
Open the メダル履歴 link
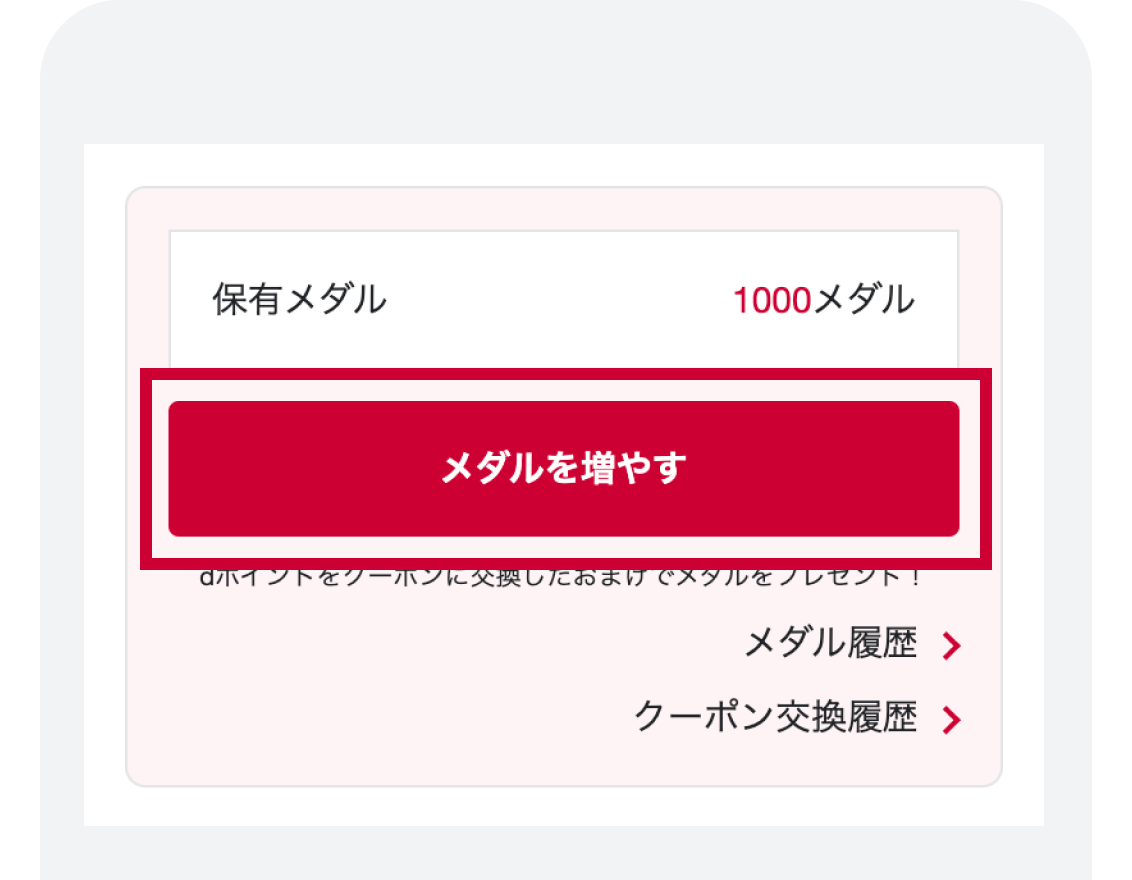[x=831, y=642]
